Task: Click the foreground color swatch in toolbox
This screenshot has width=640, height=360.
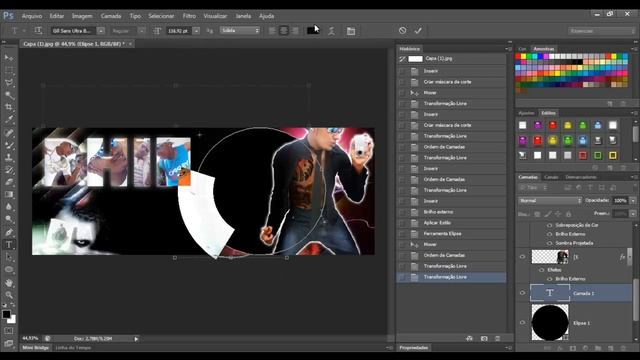Action: pyautogui.click(x=6, y=314)
